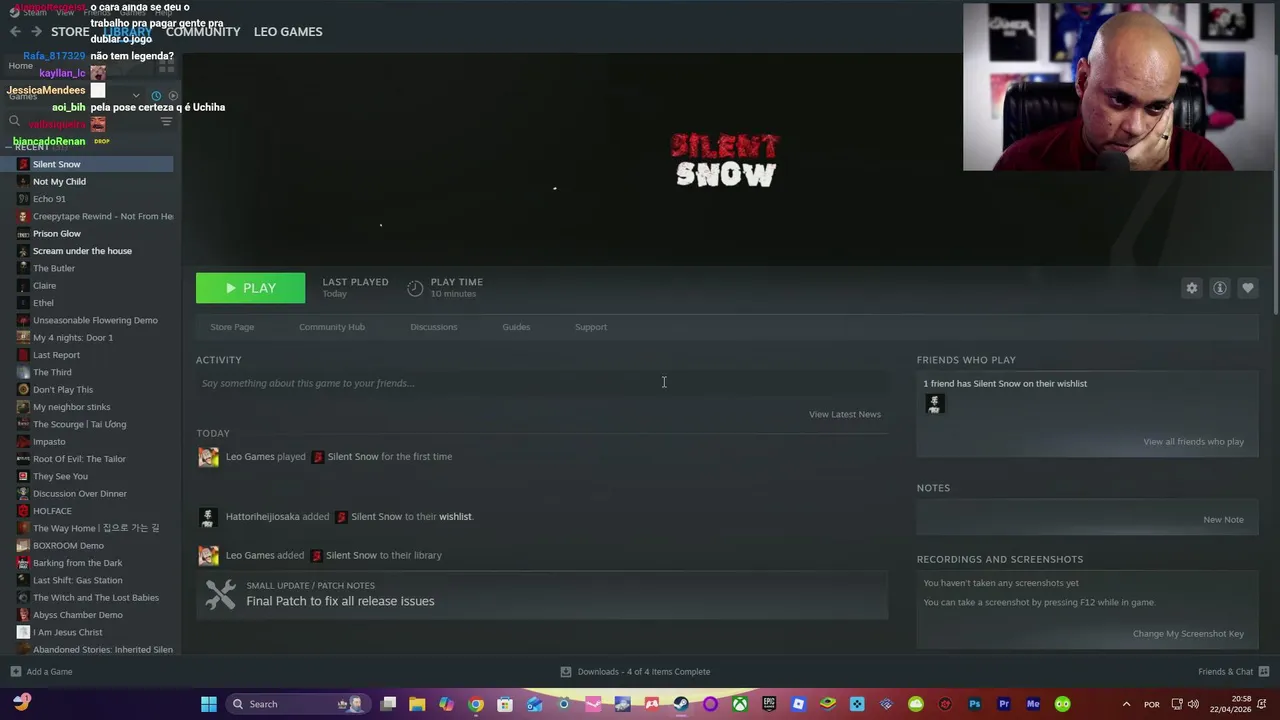Click the patch notes wrench icon
1280x720 pixels.
pyautogui.click(x=220, y=594)
